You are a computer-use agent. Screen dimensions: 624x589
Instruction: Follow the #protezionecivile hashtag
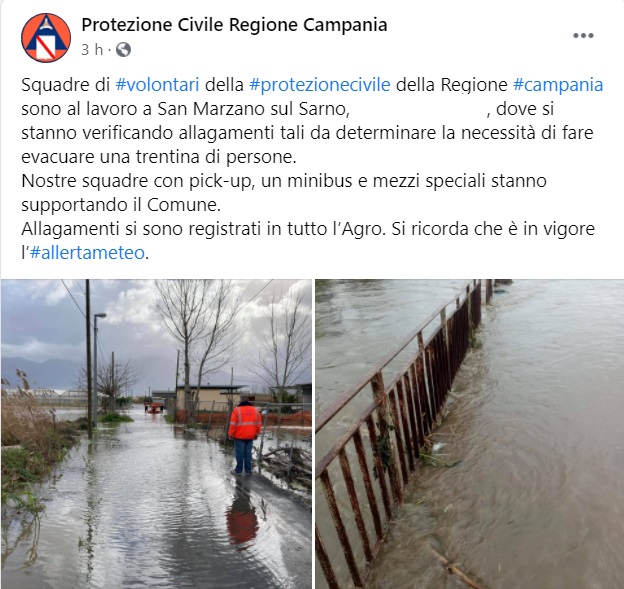click(320, 85)
